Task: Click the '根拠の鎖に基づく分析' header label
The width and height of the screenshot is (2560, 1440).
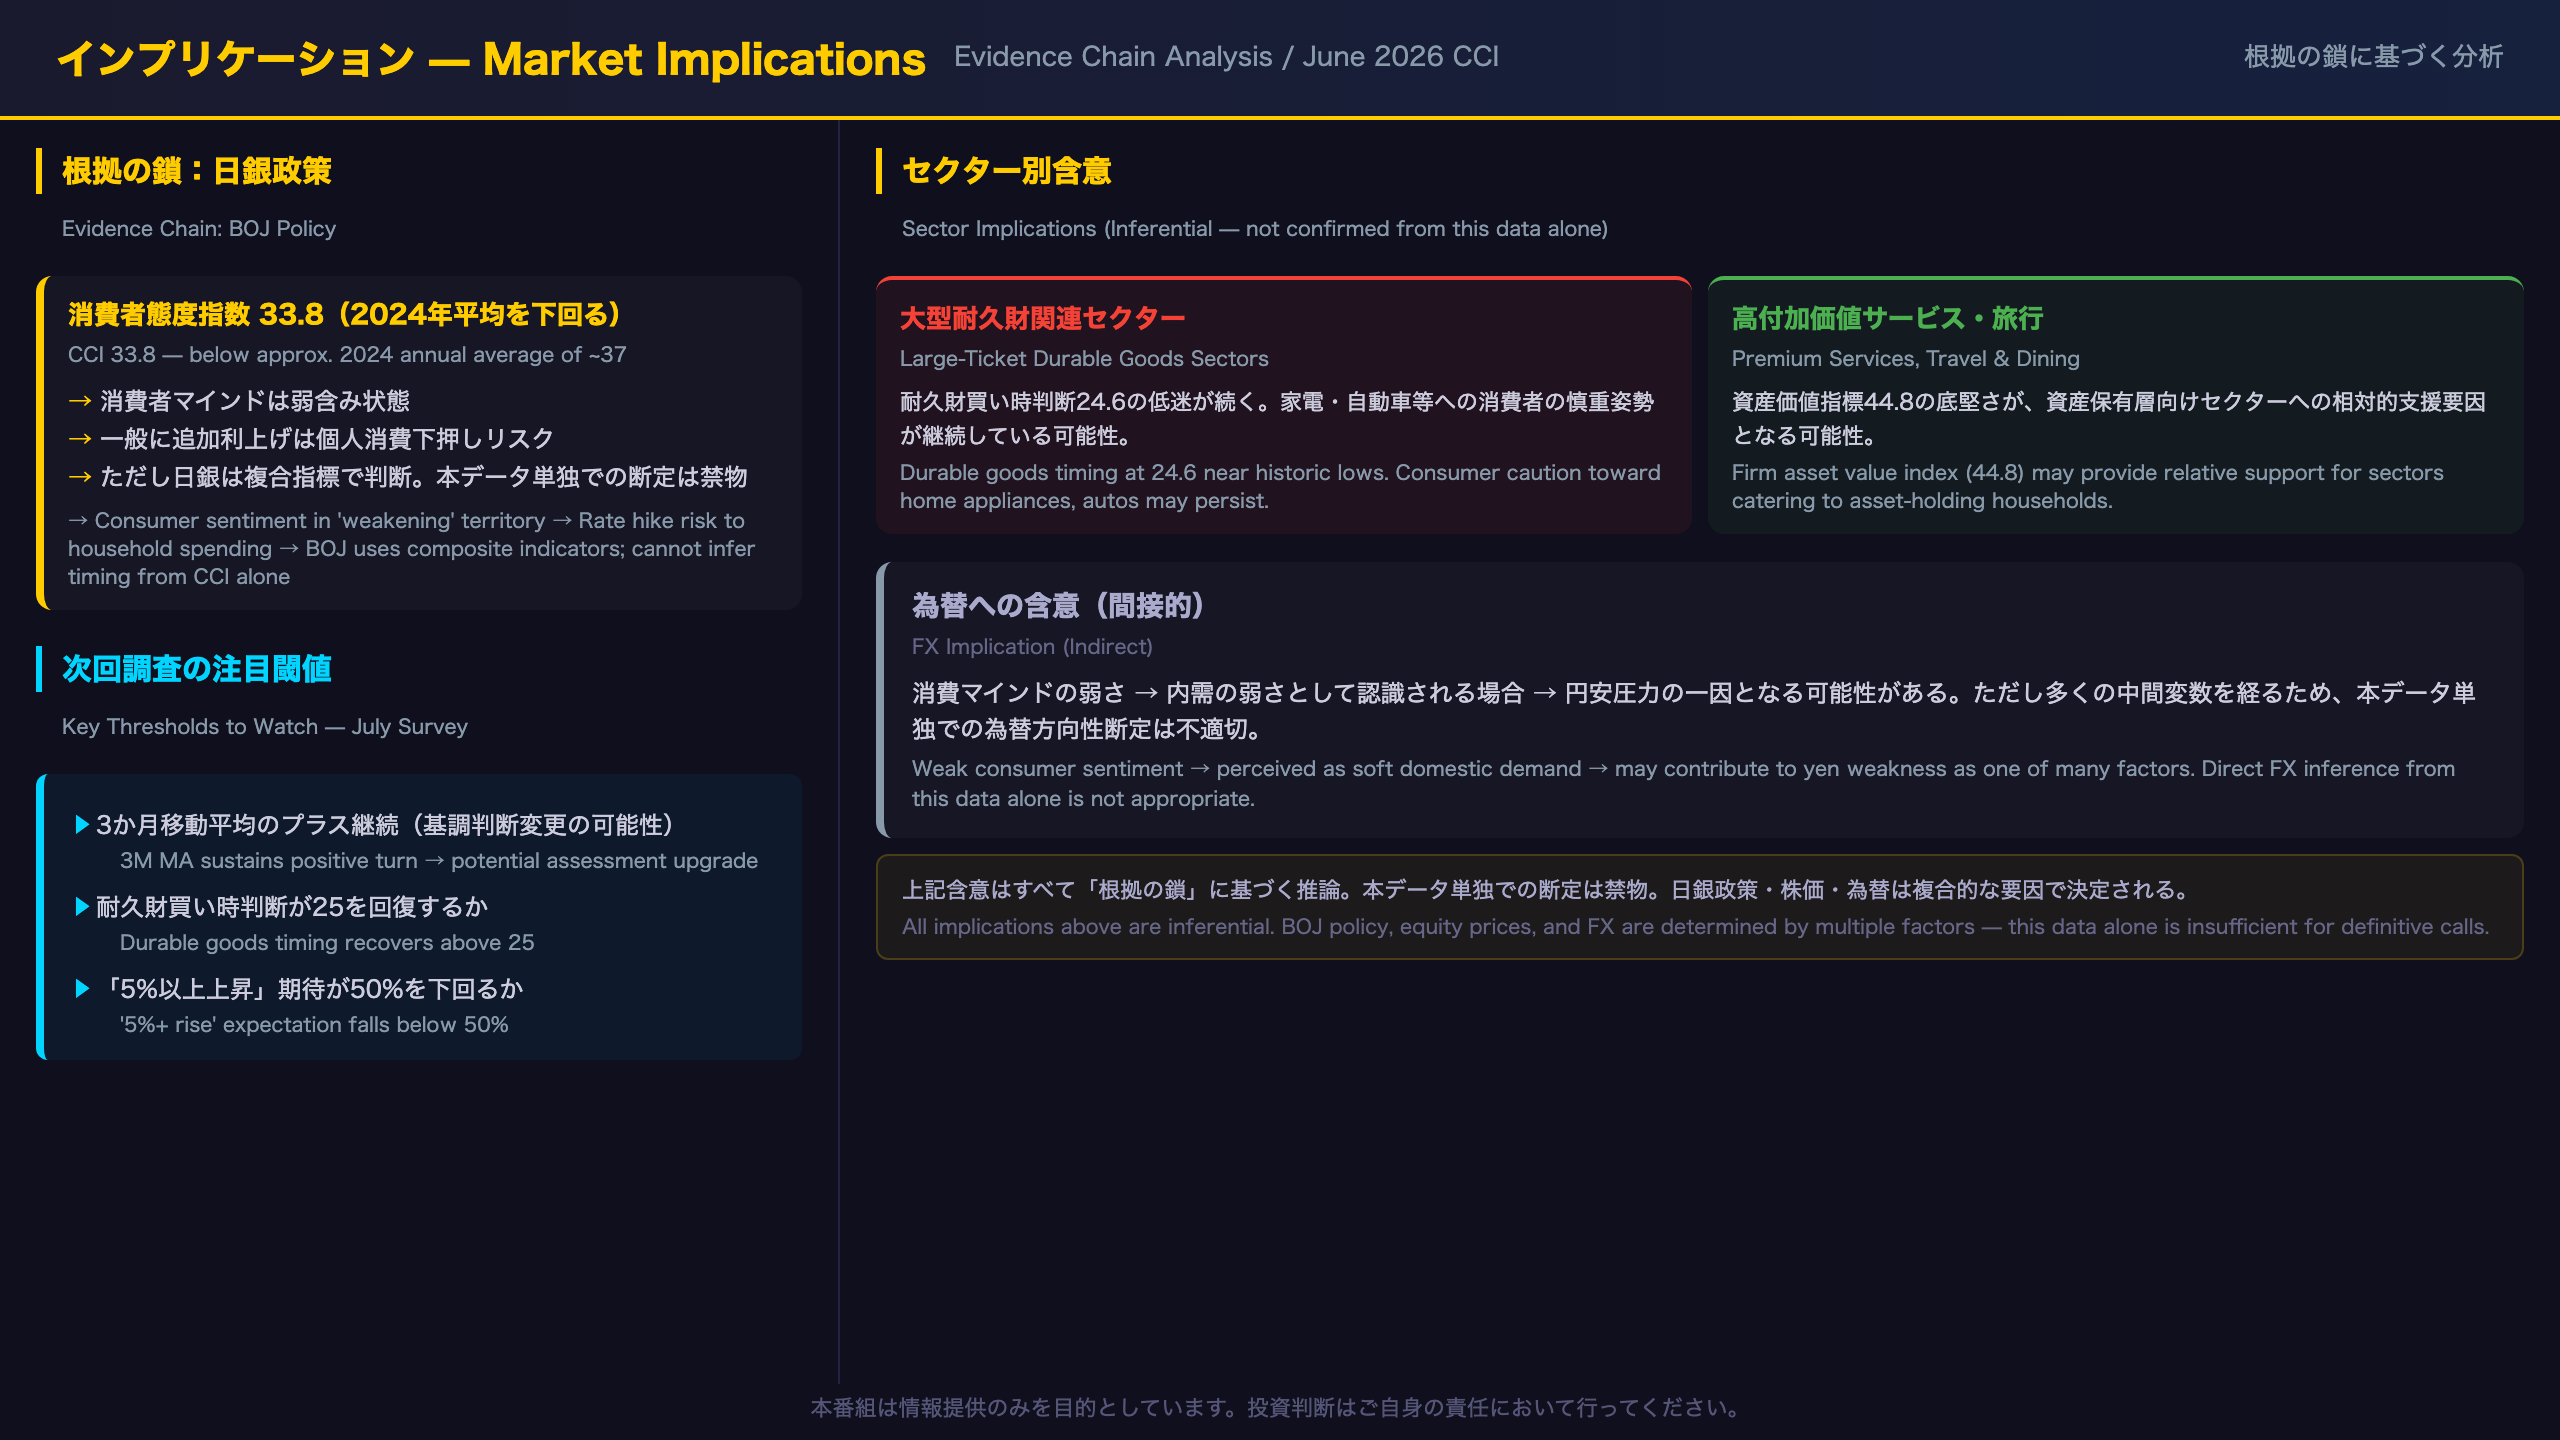Action: (2373, 57)
